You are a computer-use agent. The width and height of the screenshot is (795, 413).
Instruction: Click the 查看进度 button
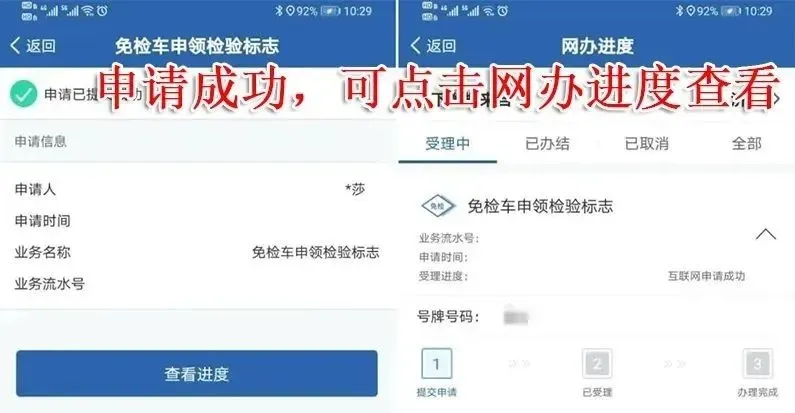[x=197, y=373]
